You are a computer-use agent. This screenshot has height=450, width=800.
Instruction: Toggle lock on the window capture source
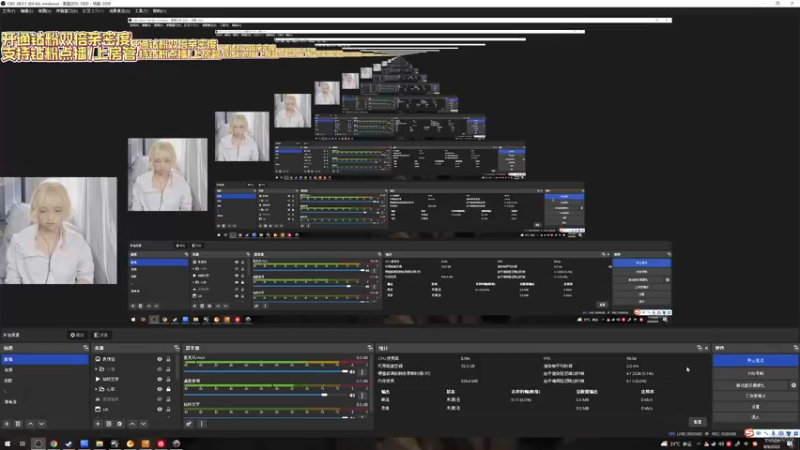(168, 409)
